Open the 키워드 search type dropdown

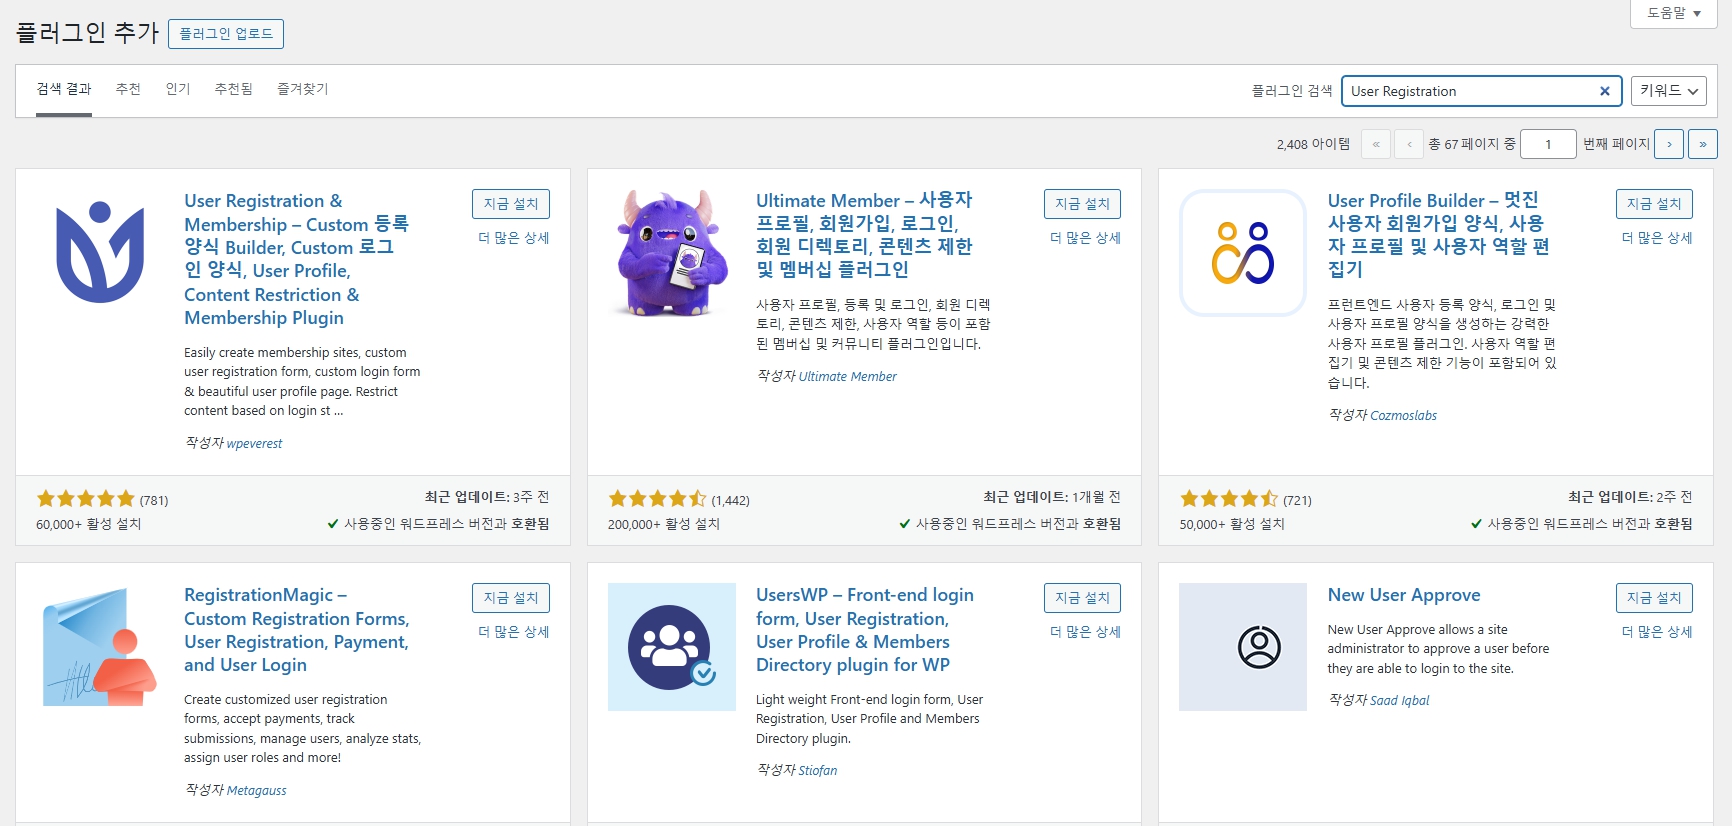[x=1668, y=91]
